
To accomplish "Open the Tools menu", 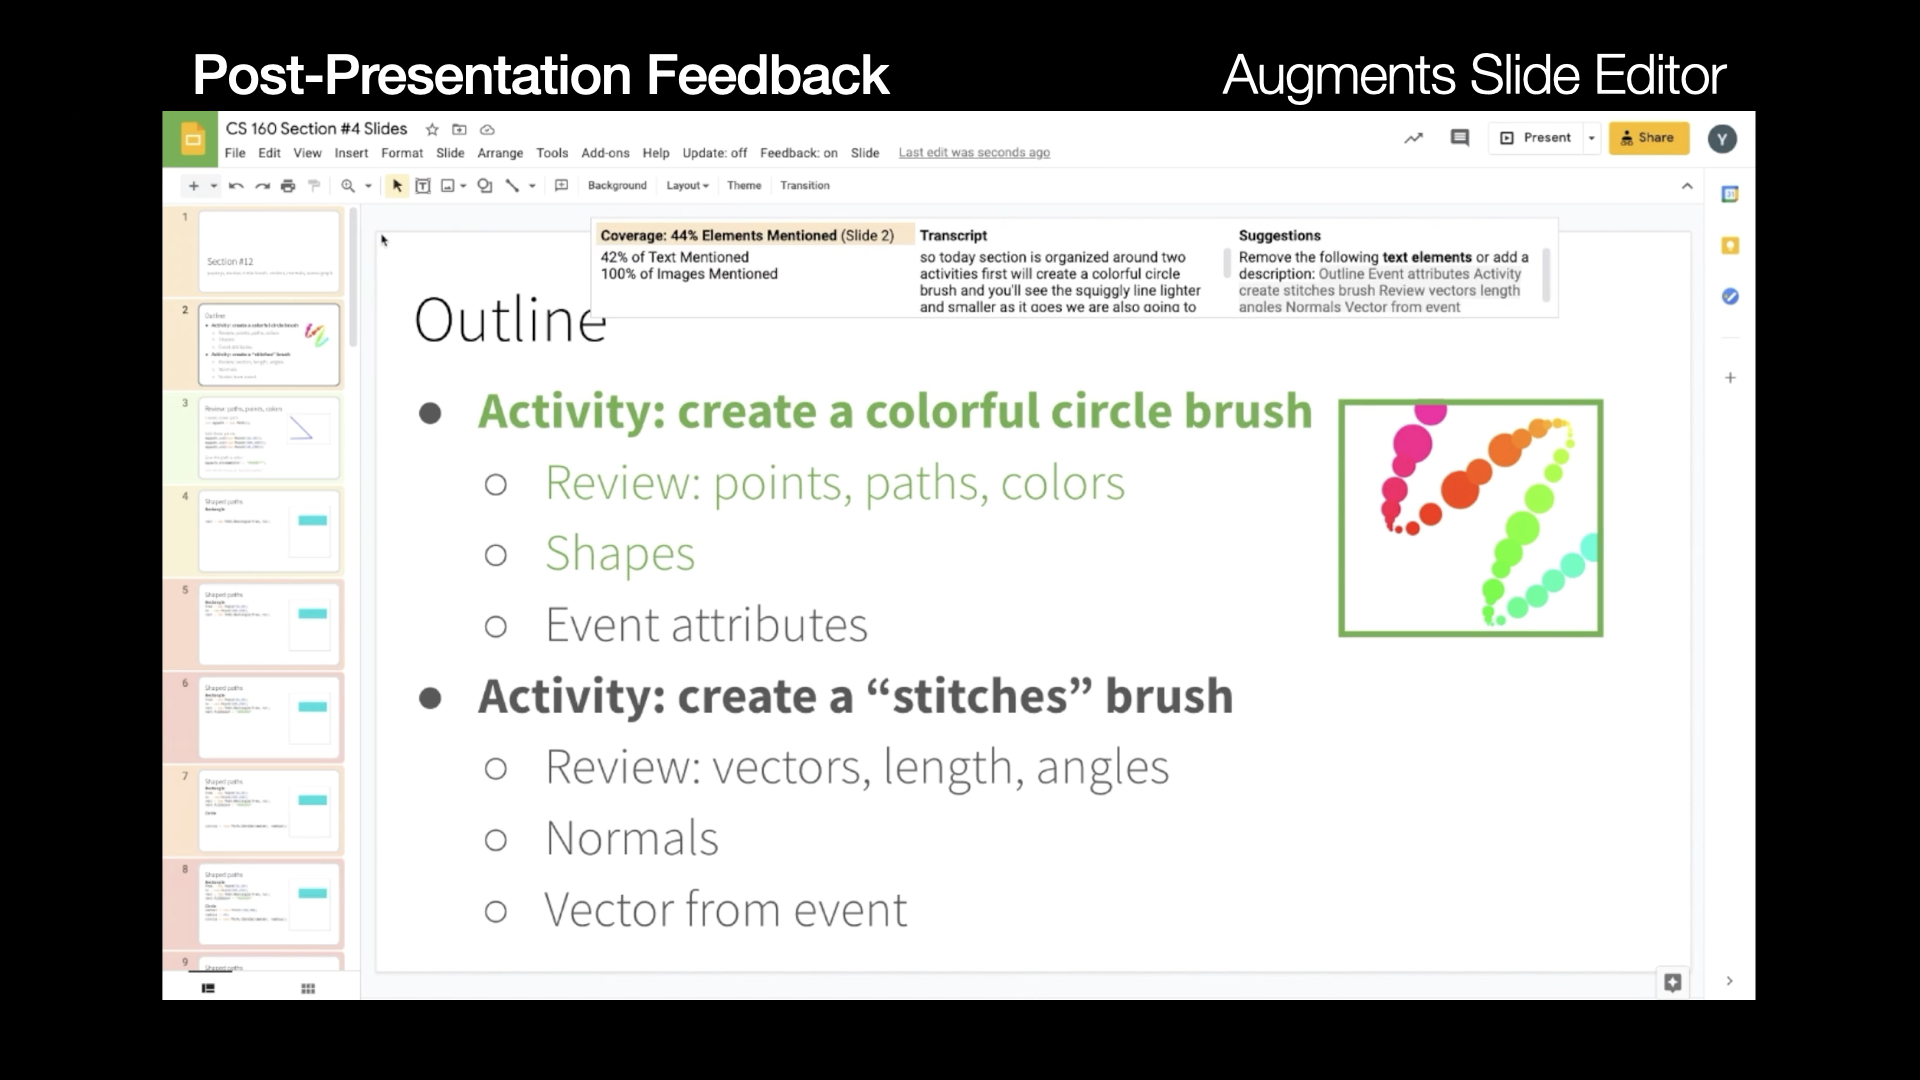I will pos(551,153).
